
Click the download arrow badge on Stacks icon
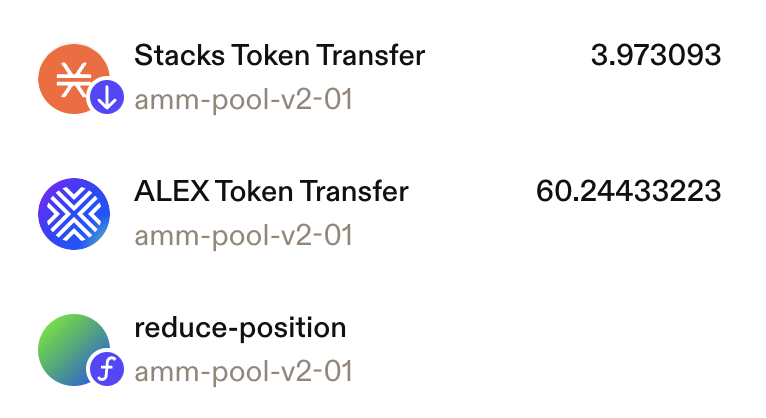[x=107, y=97]
